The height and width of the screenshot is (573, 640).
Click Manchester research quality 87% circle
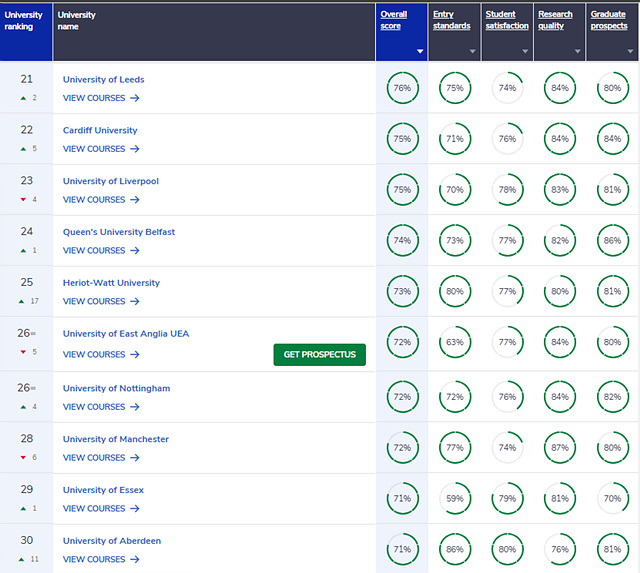tap(560, 448)
